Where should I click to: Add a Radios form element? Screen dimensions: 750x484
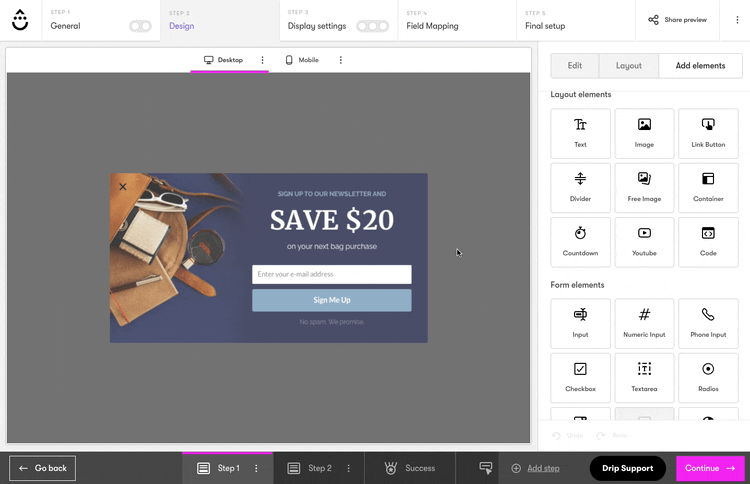tap(708, 377)
